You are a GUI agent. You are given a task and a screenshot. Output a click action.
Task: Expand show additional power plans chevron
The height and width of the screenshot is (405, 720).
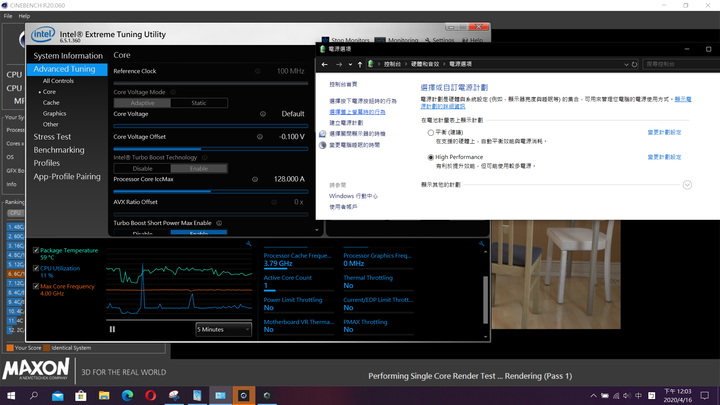687,185
